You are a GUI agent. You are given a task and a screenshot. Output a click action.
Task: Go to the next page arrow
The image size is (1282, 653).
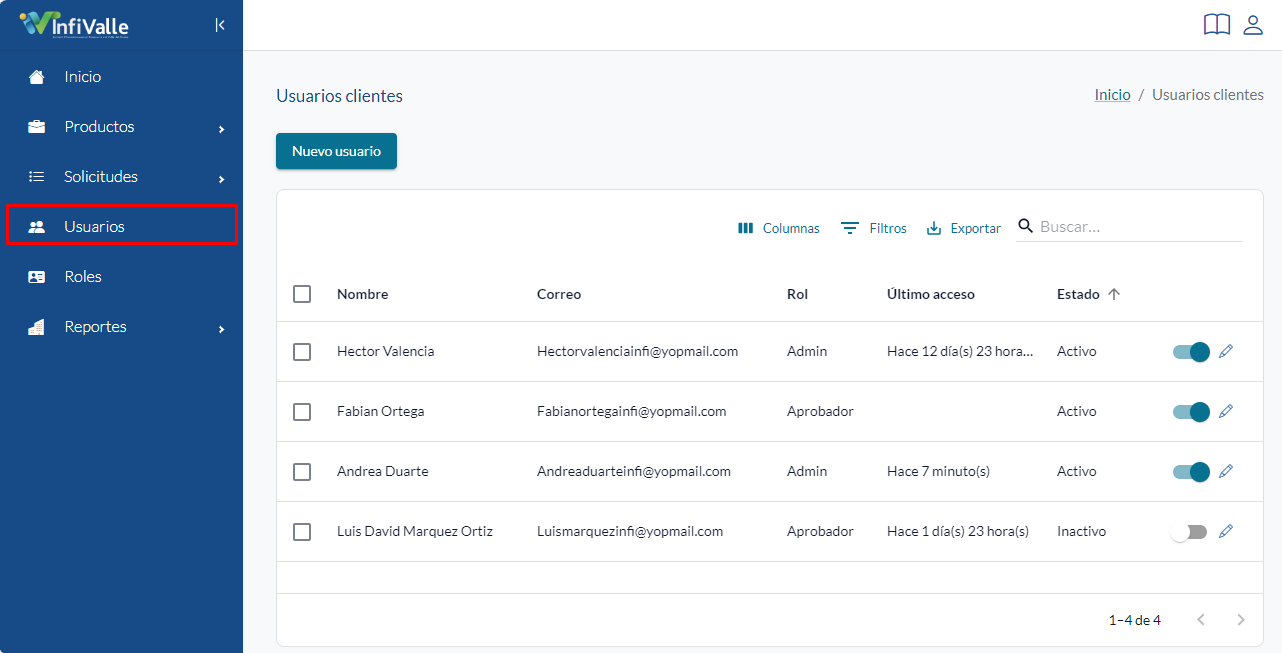[1241, 620]
